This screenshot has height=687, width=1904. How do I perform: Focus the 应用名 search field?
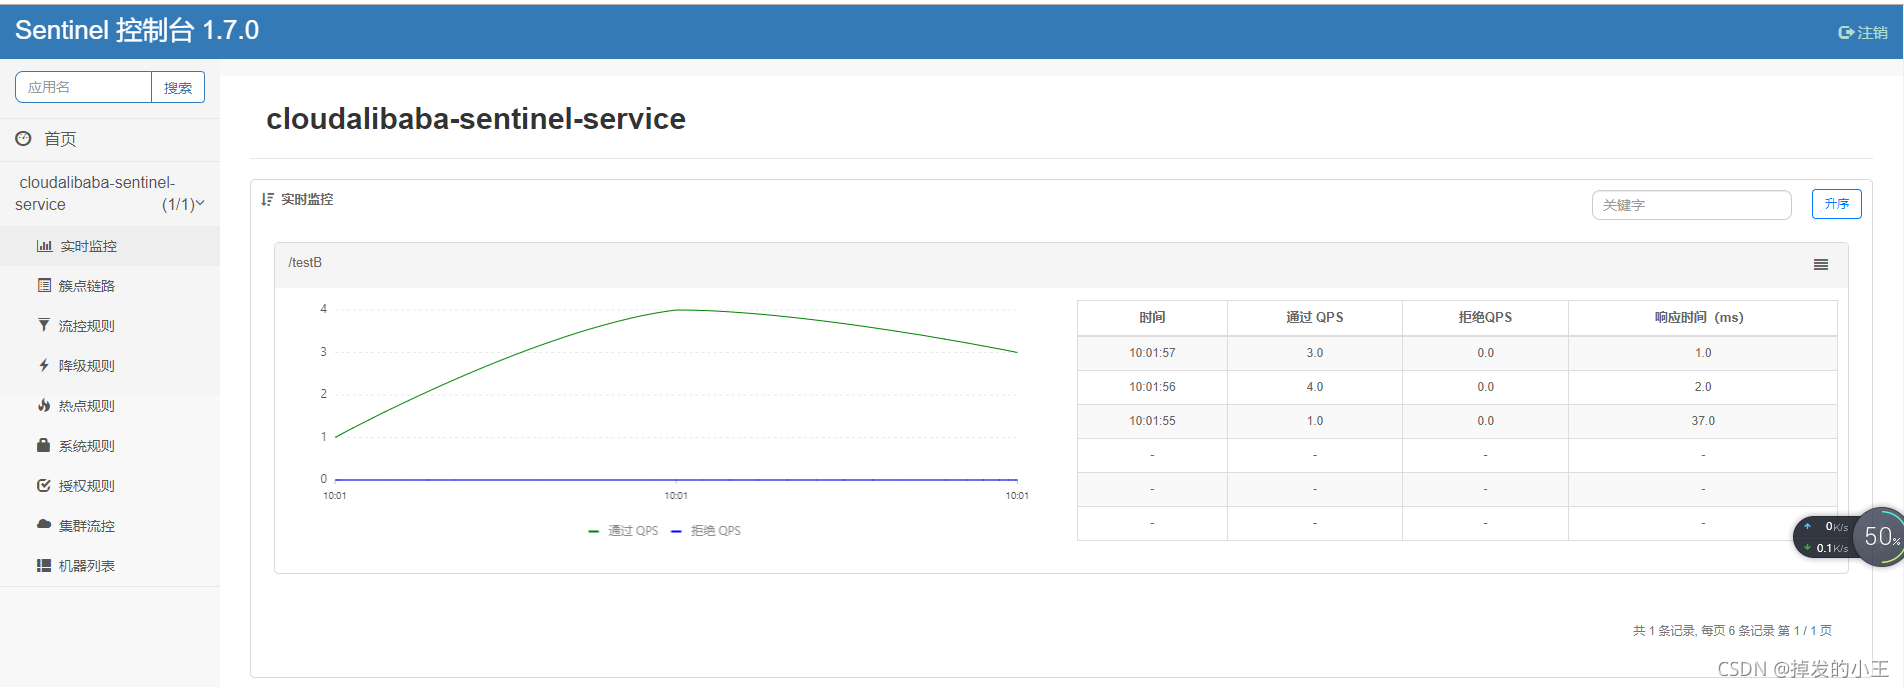tap(84, 88)
